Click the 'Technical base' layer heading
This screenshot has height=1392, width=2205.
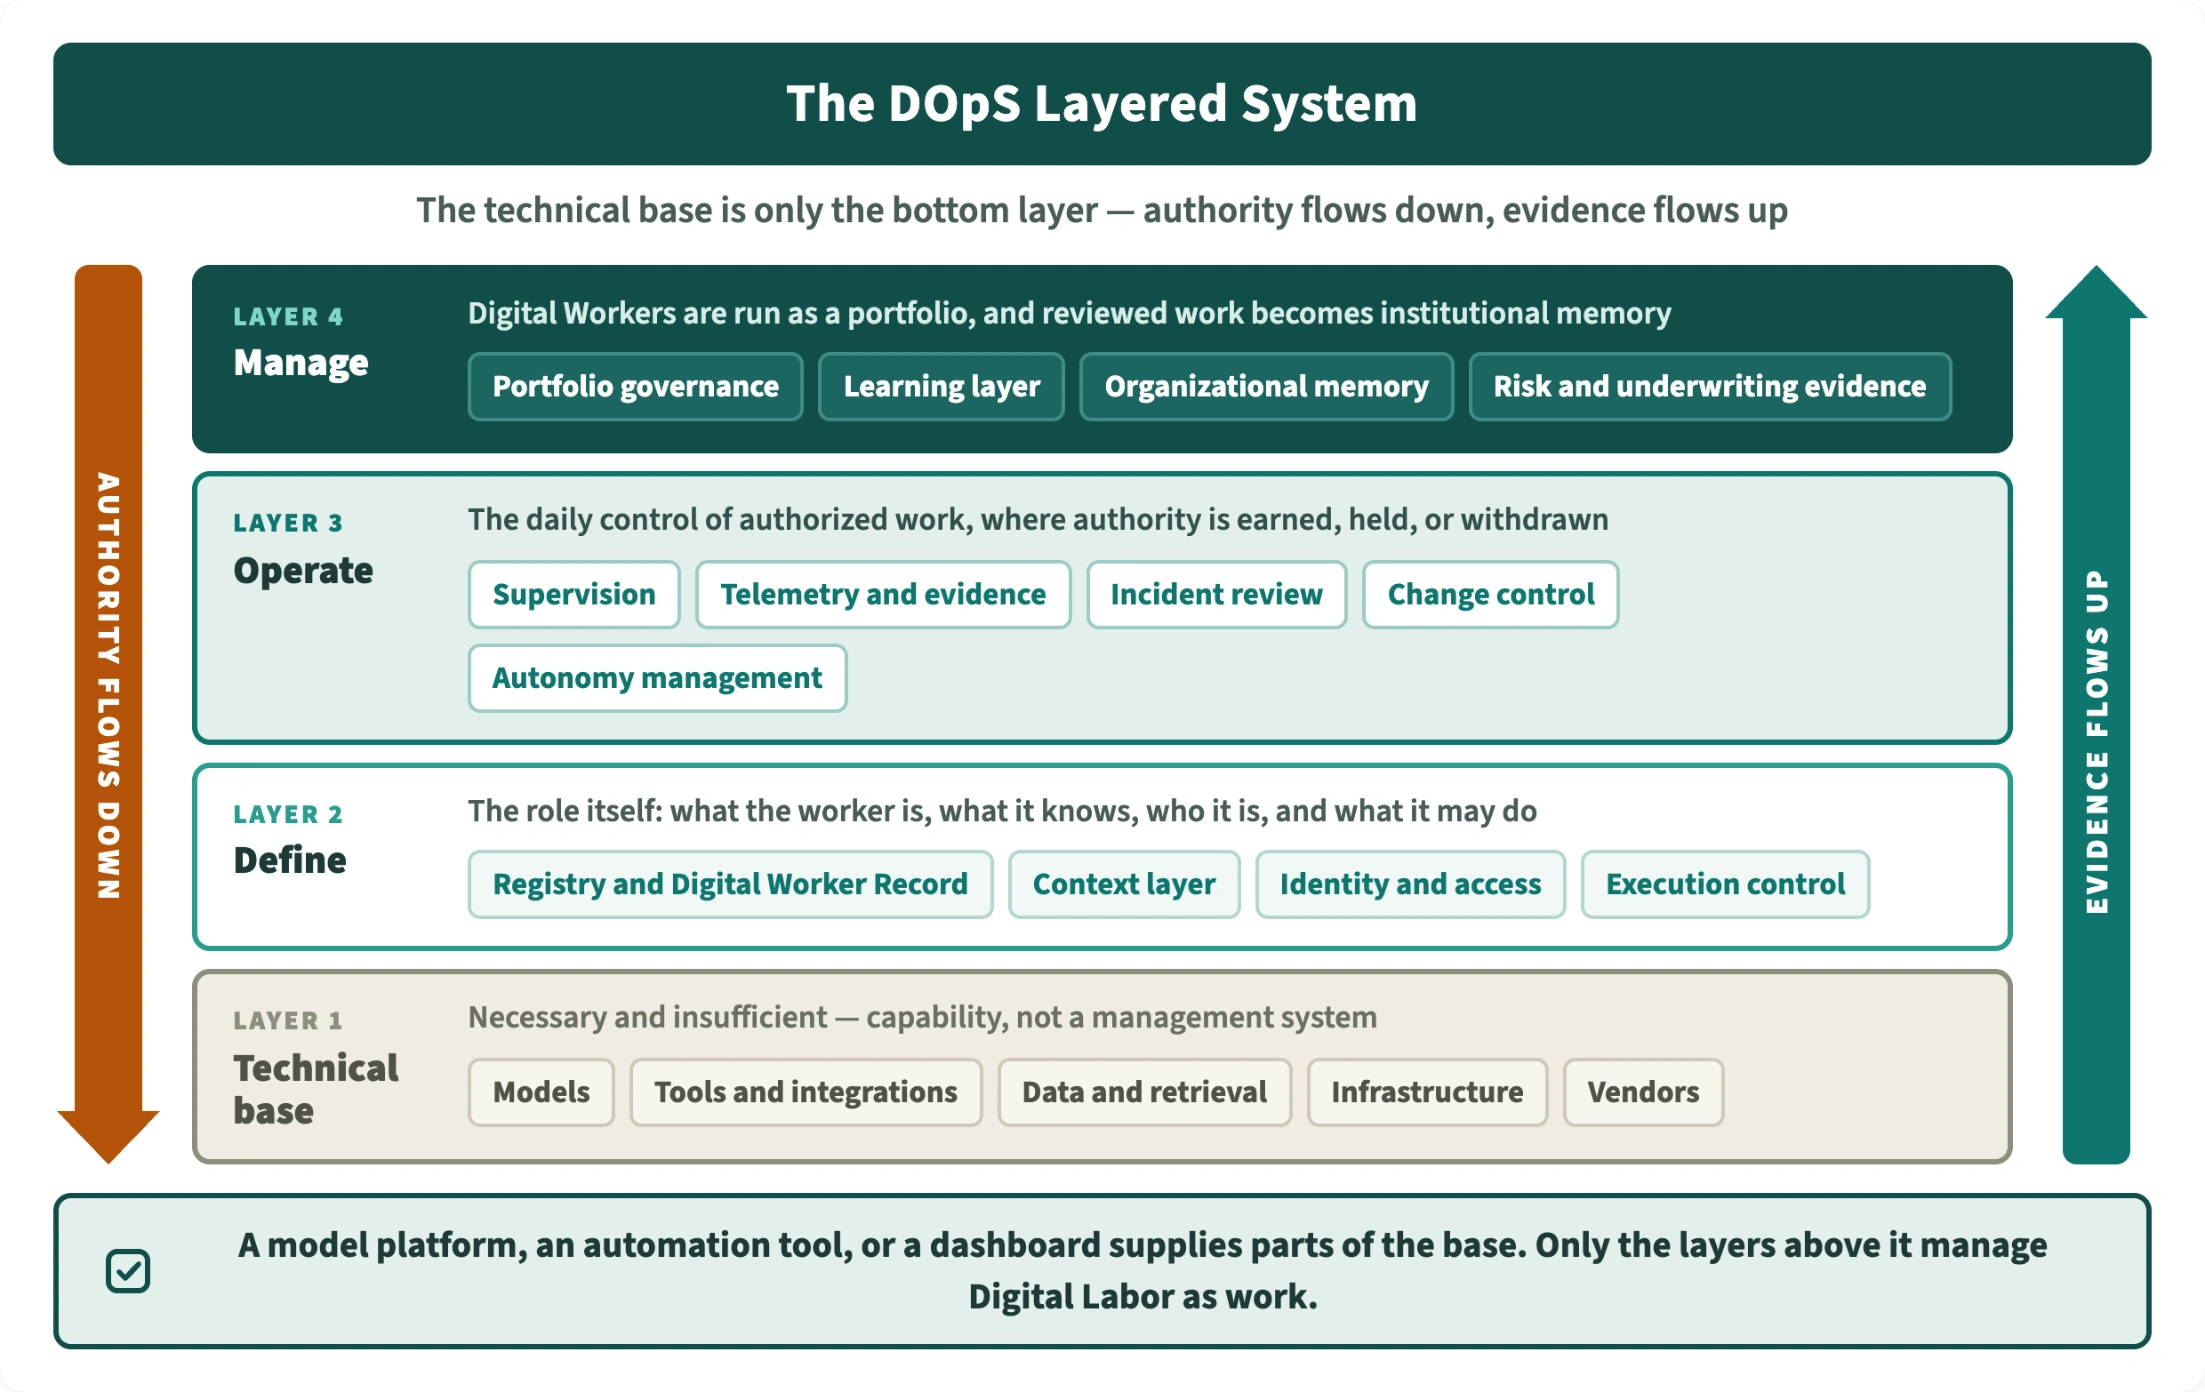(x=316, y=1089)
